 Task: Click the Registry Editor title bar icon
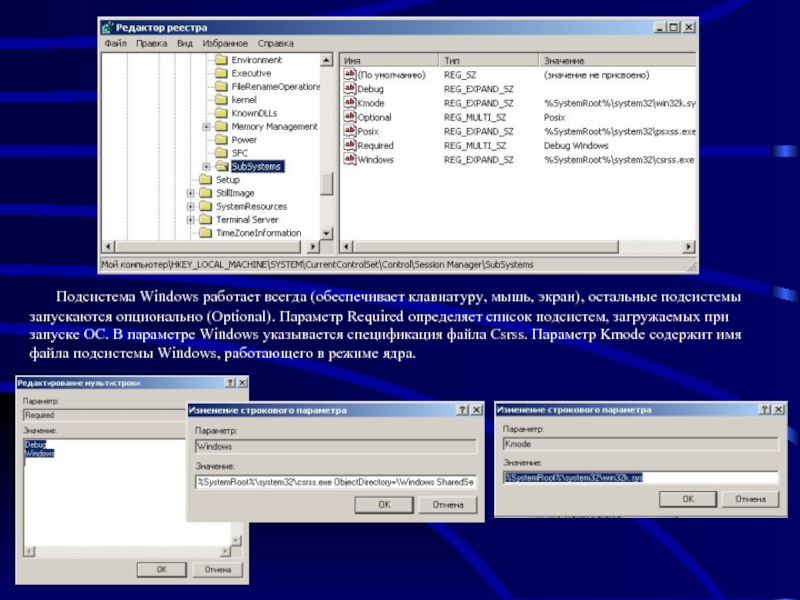click(107, 28)
